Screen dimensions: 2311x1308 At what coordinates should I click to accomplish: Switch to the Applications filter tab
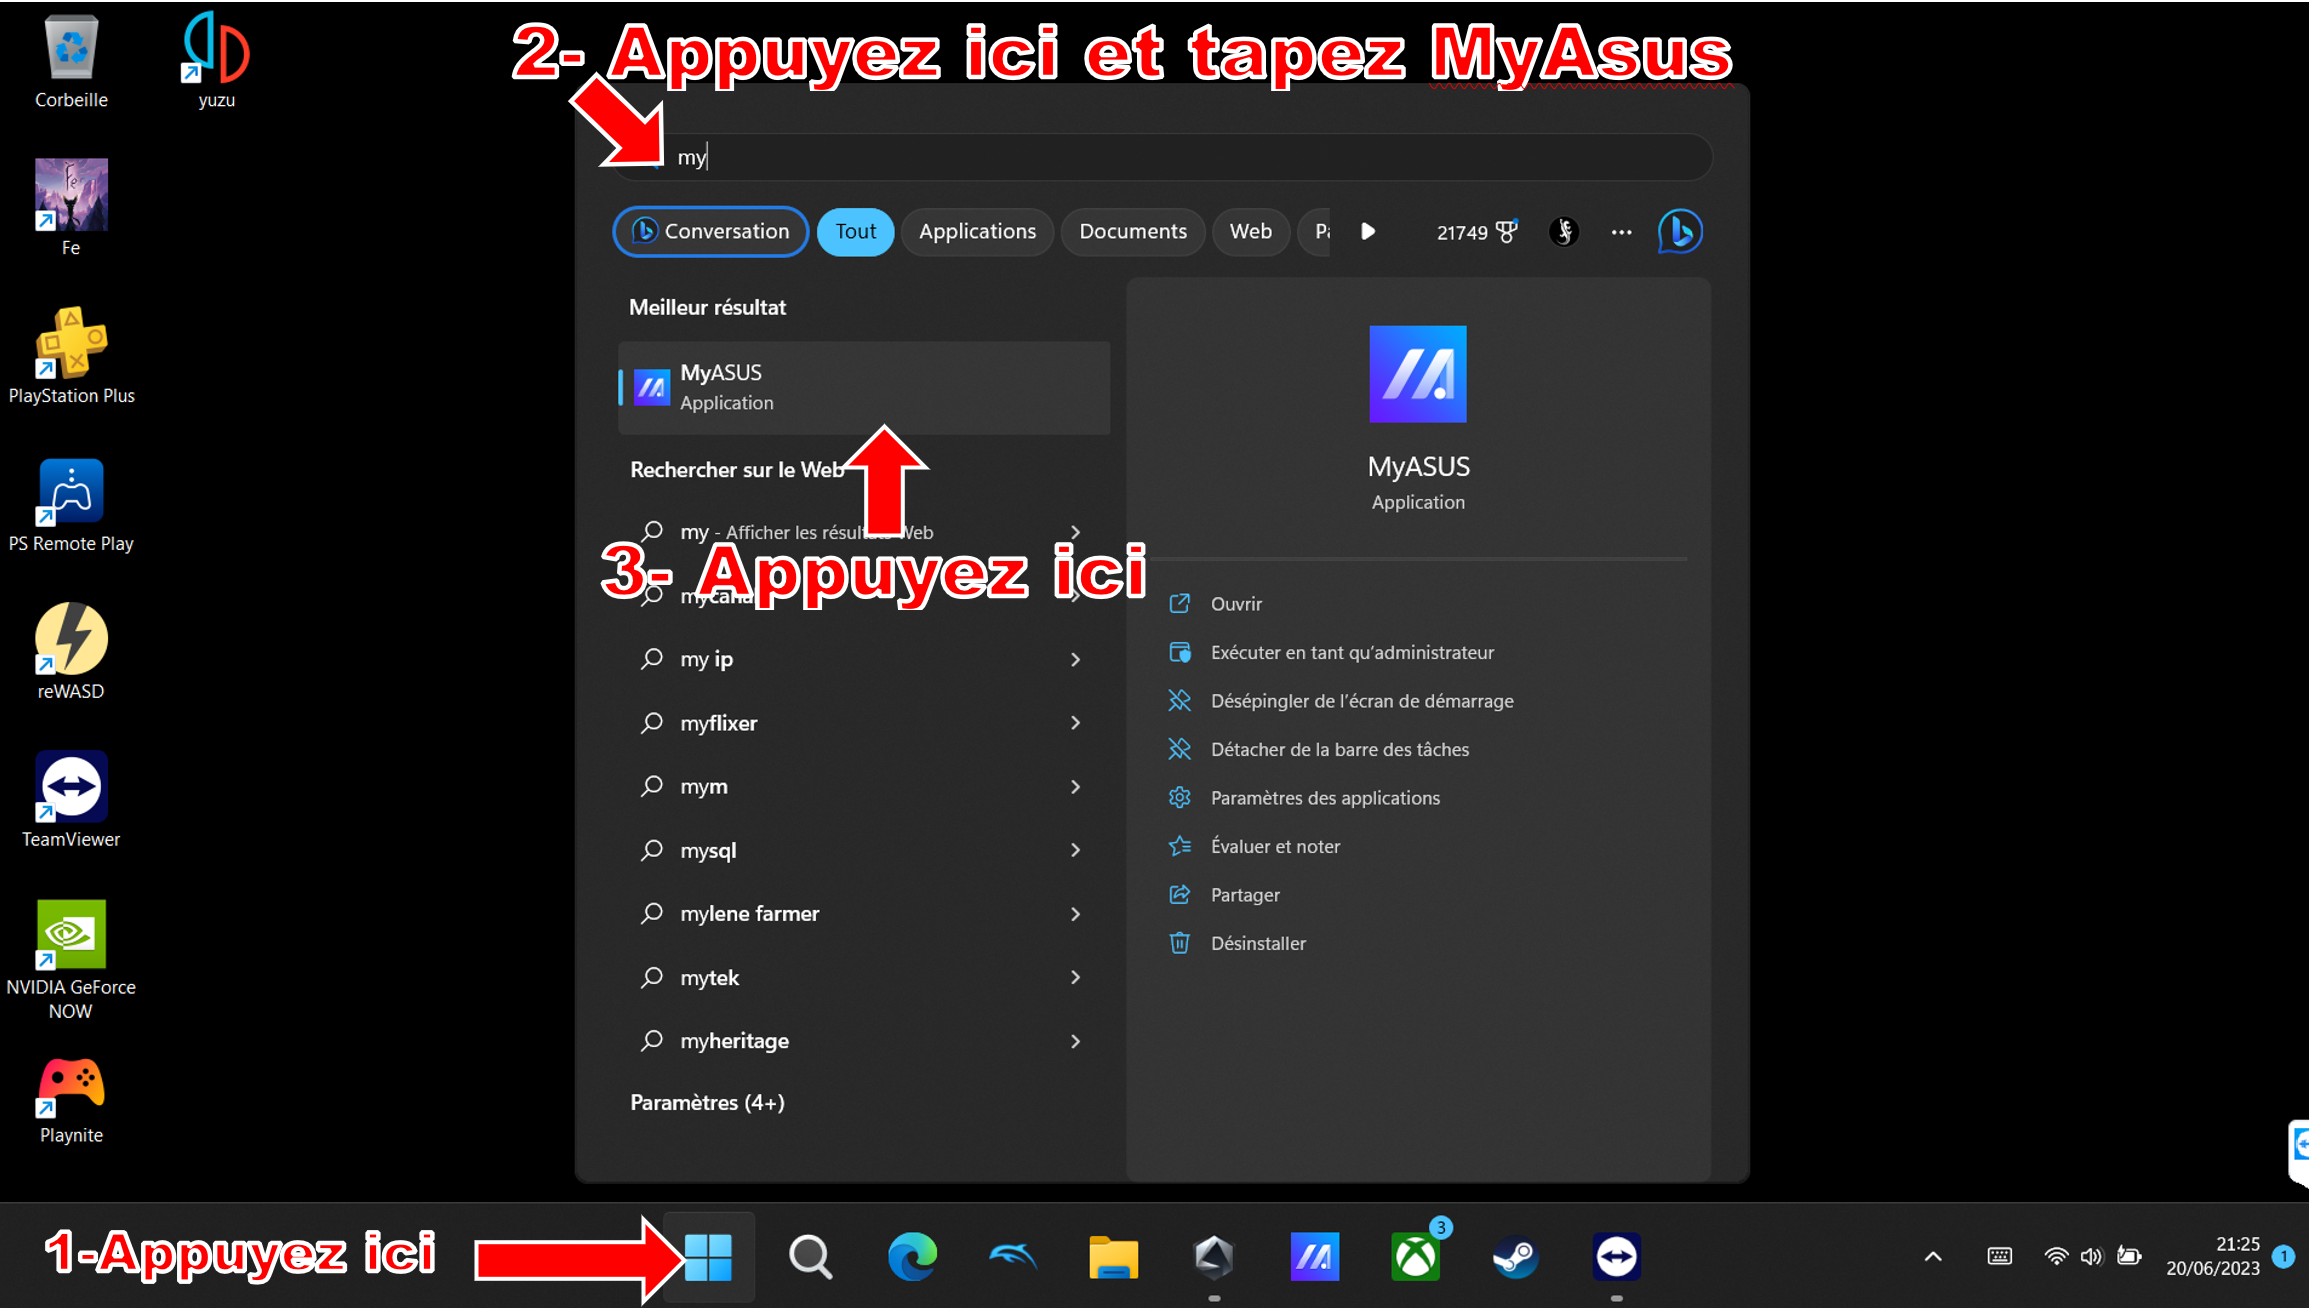977,231
